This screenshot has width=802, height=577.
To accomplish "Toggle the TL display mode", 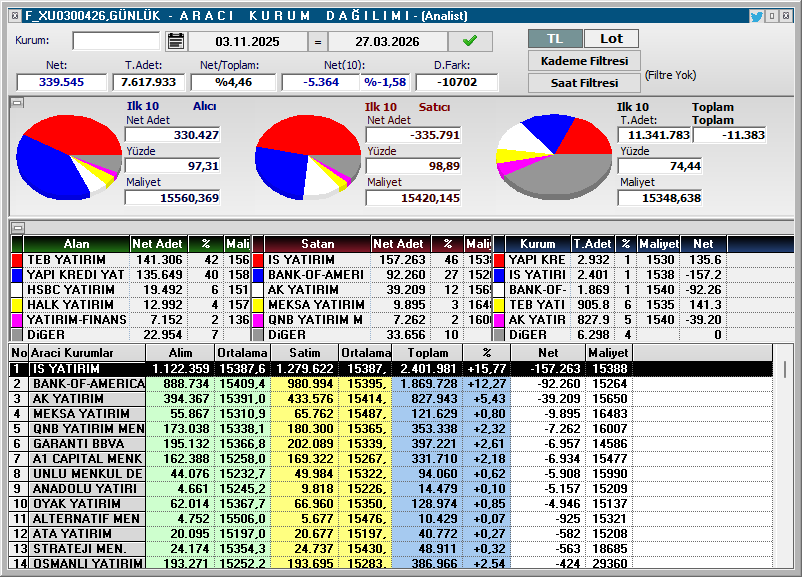I will tap(555, 38).
